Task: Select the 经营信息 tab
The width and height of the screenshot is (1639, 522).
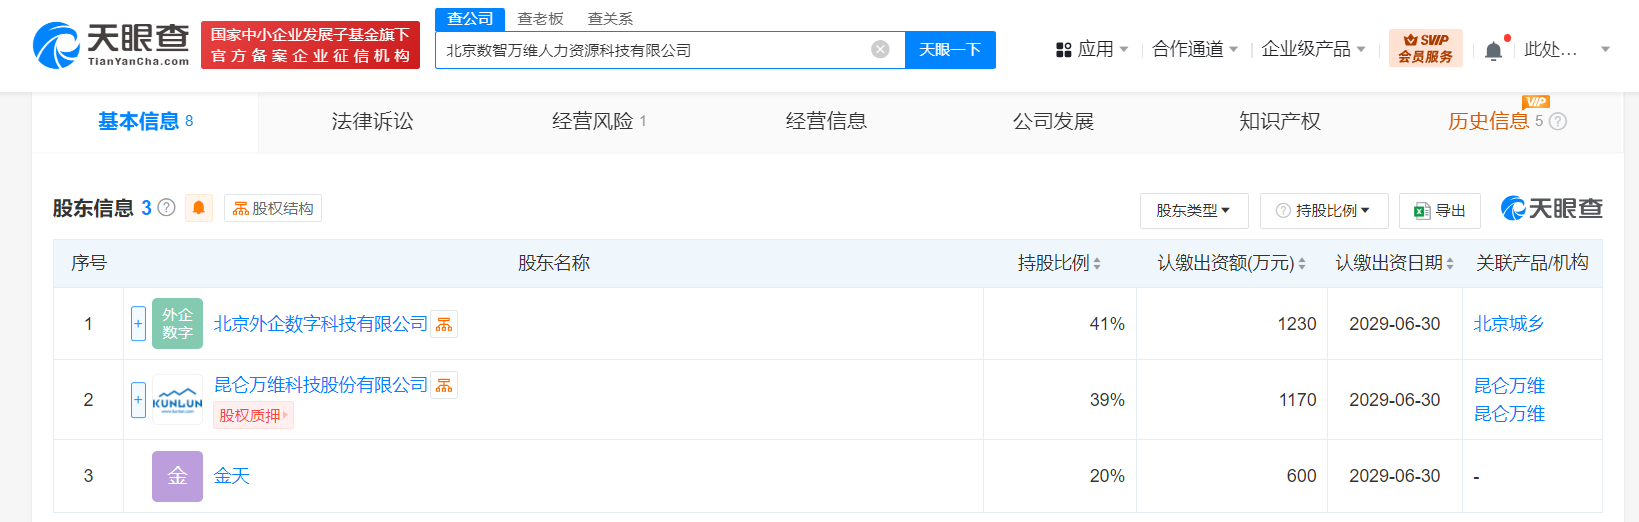Action: pos(826,122)
